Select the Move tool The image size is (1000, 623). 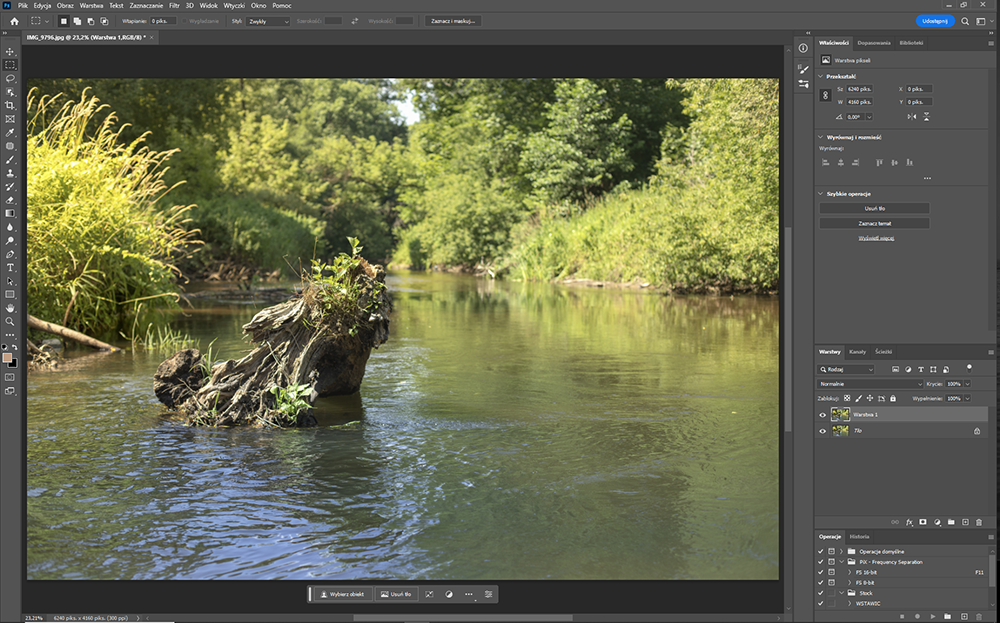coord(10,51)
